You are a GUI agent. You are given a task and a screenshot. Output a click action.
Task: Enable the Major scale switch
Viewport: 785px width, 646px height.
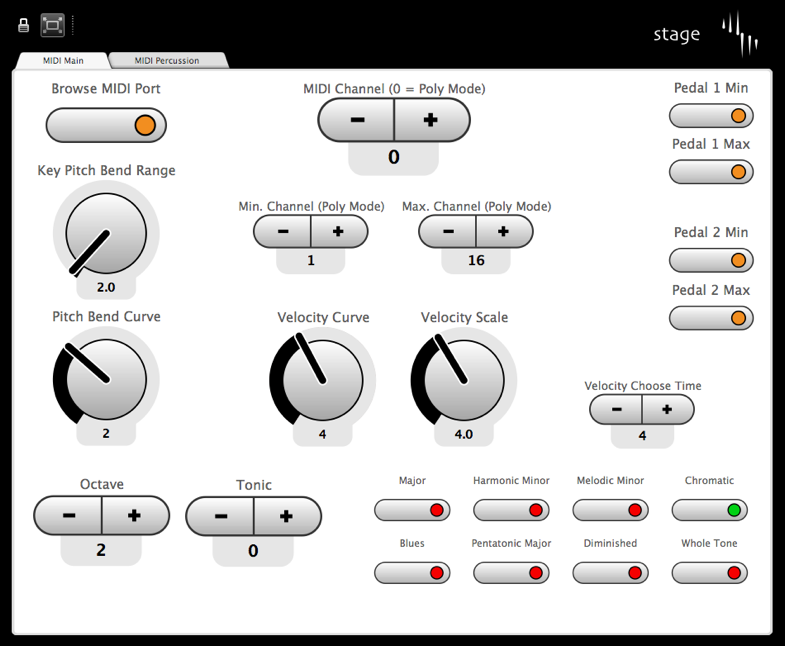(412, 510)
